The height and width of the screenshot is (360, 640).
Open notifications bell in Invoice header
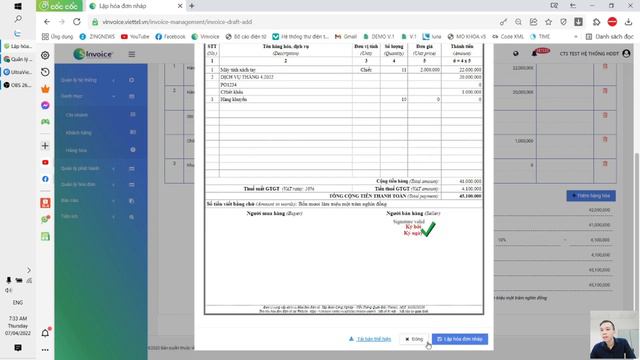534,53
